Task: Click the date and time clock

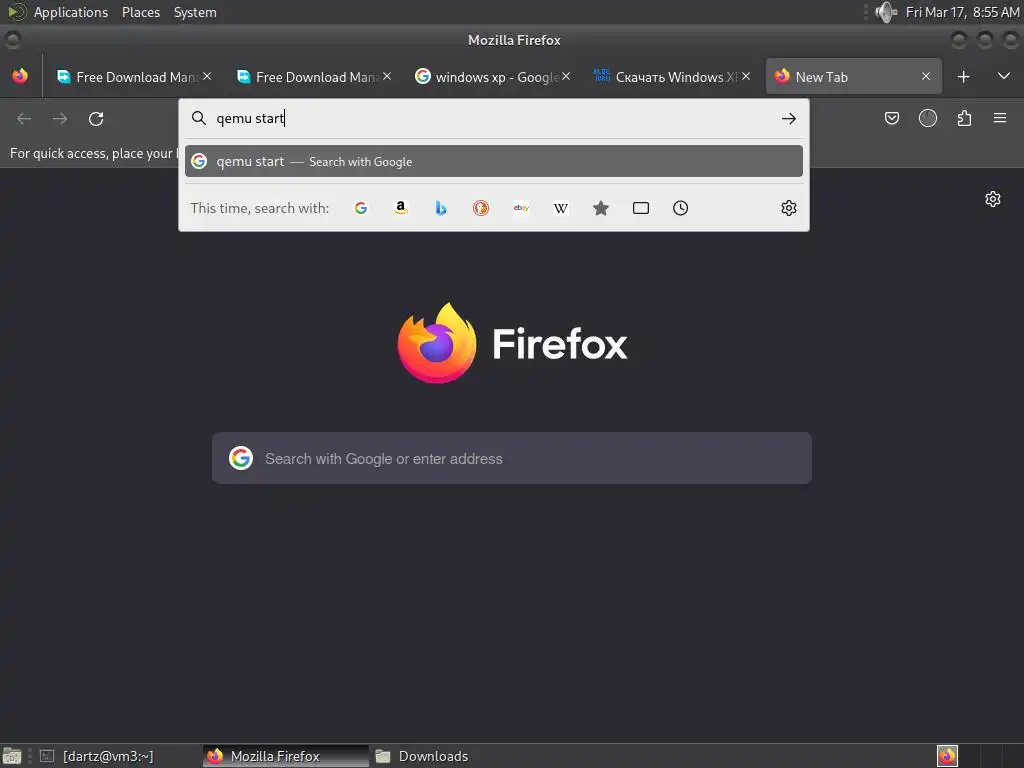Action: (962, 12)
